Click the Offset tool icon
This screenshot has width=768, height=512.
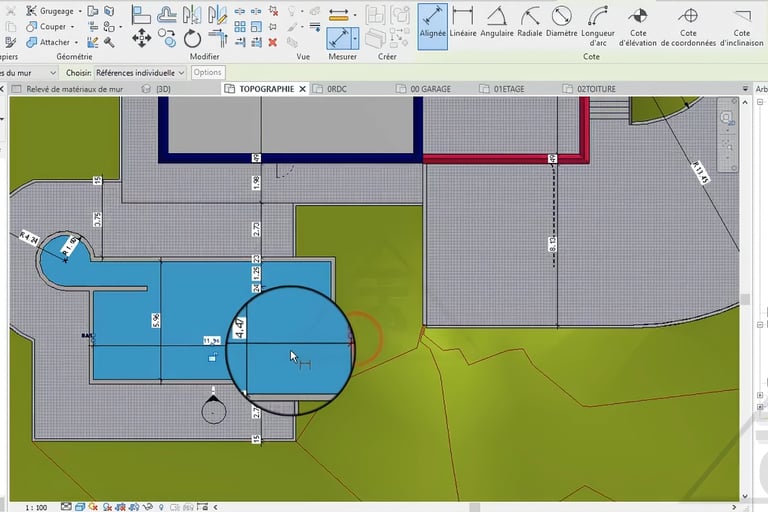[x=167, y=14]
